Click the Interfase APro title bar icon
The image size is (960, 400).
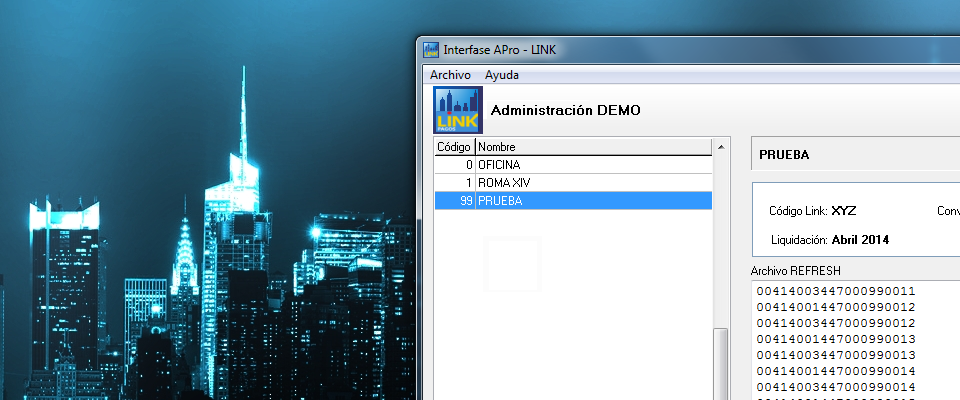point(432,50)
